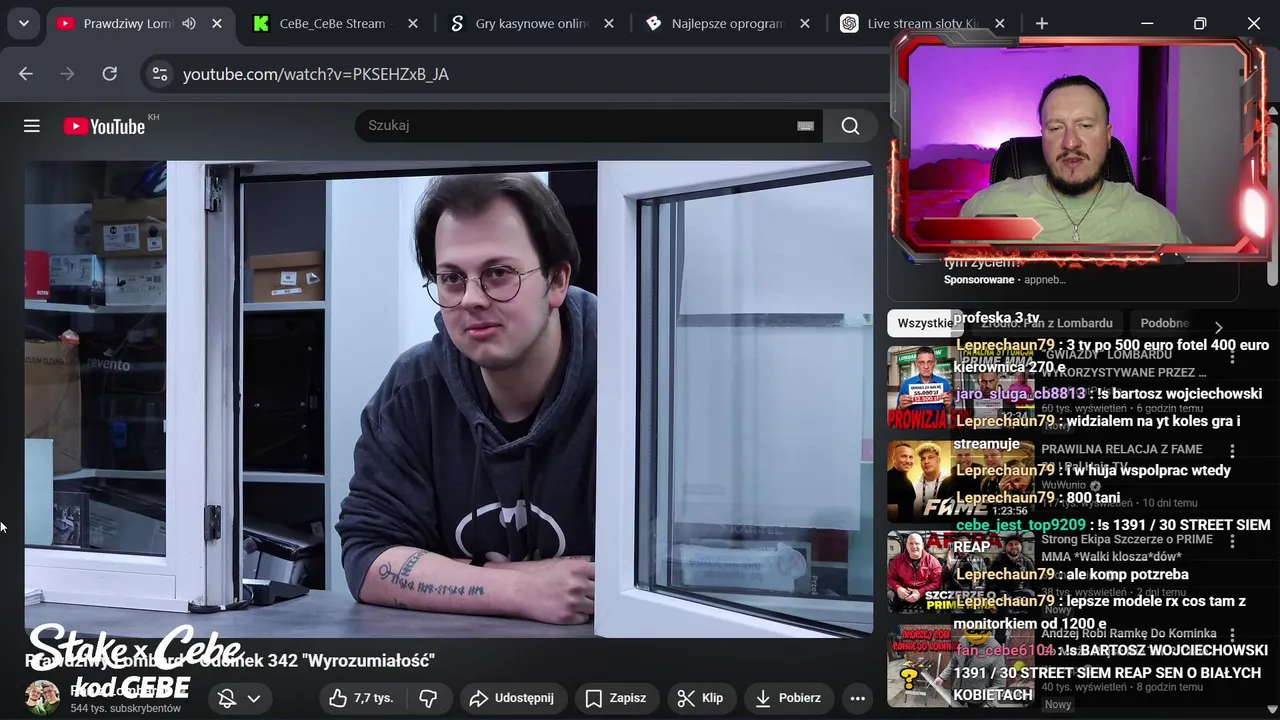1280x720 pixels.
Task: Switch to the CeBe_CeBe Stream tab
Action: pyautogui.click(x=333, y=23)
